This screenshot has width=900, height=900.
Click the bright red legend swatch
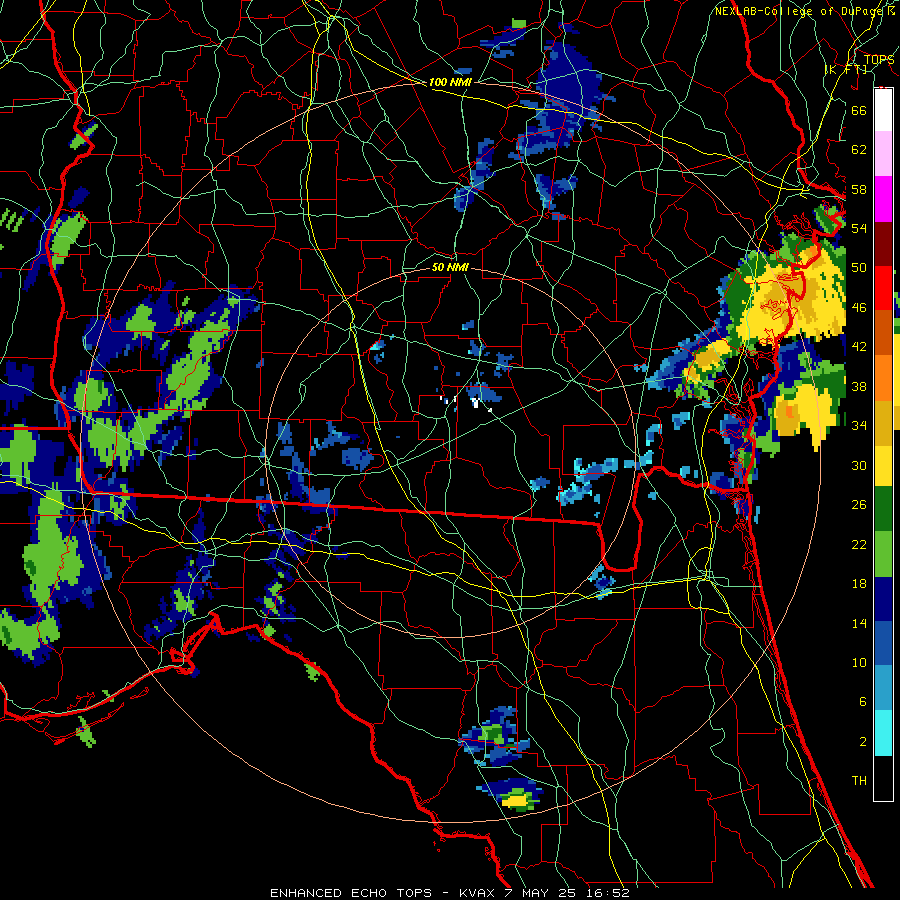(883, 288)
